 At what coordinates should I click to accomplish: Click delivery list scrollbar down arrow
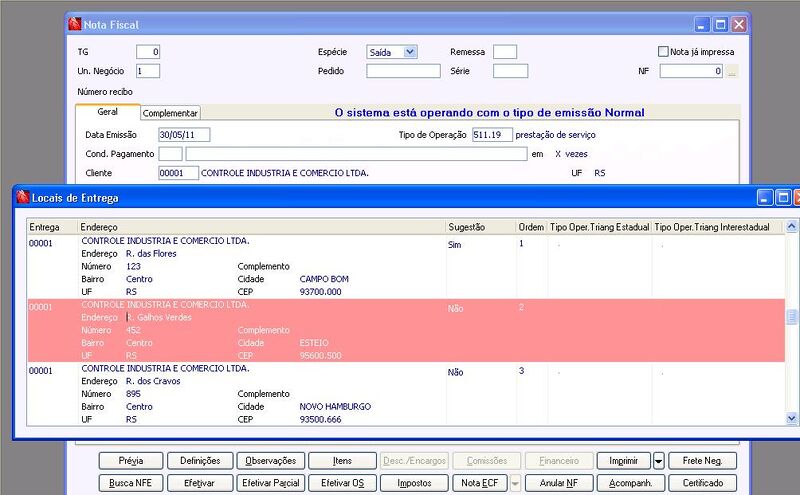pos(791,418)
